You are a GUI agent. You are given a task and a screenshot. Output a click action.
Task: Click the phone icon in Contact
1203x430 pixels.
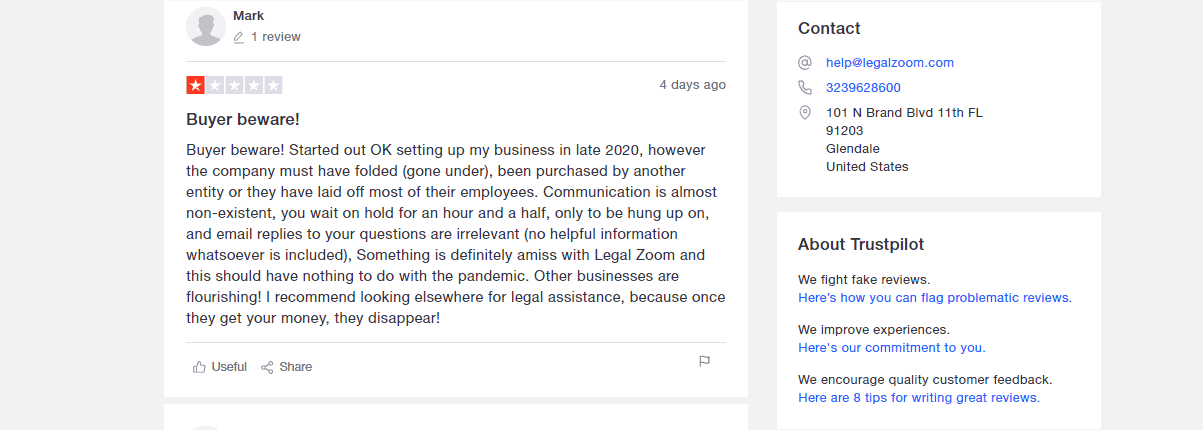[805, 88]
